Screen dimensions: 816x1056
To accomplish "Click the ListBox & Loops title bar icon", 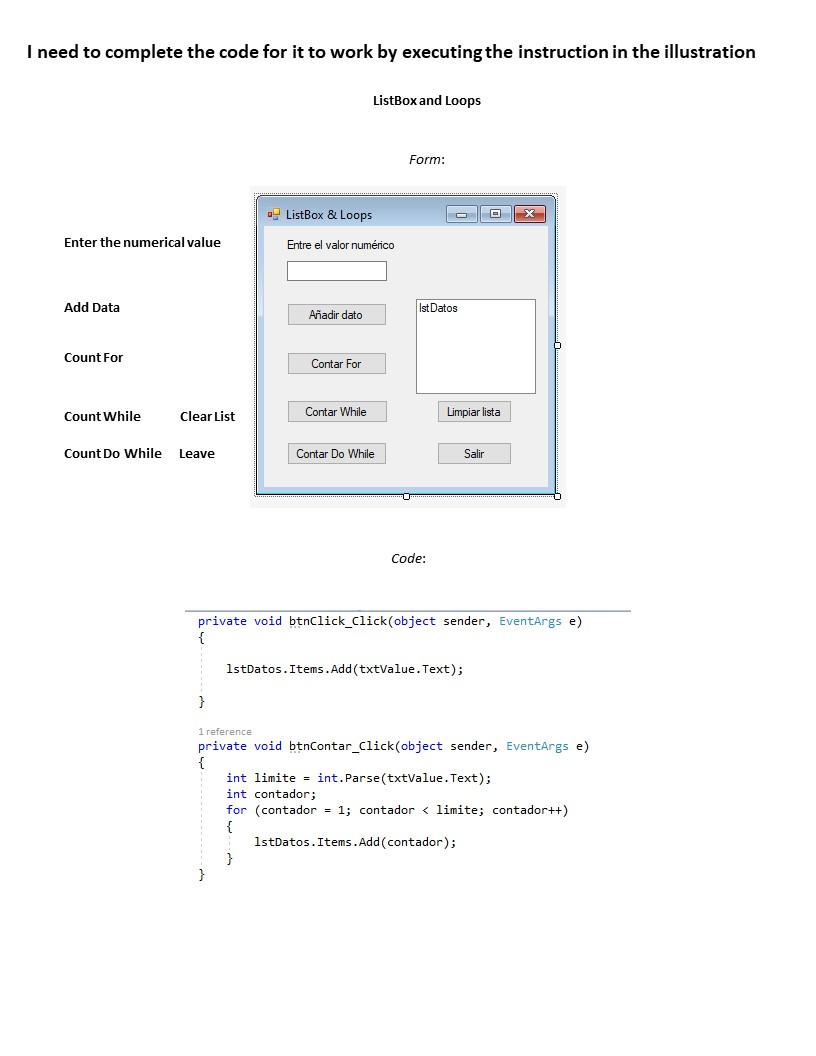I will point(272,213).
